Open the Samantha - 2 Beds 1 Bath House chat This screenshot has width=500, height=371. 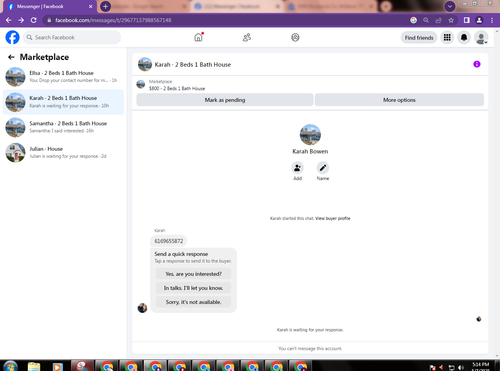point(63,127)
